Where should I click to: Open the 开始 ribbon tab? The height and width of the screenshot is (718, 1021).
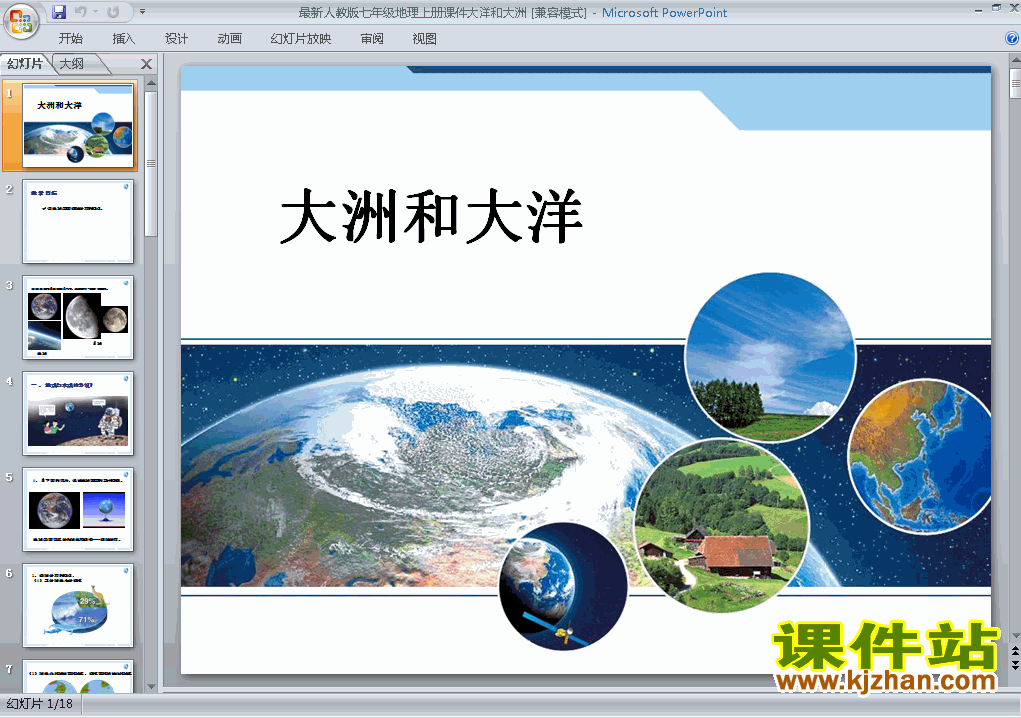click(70, 39)
